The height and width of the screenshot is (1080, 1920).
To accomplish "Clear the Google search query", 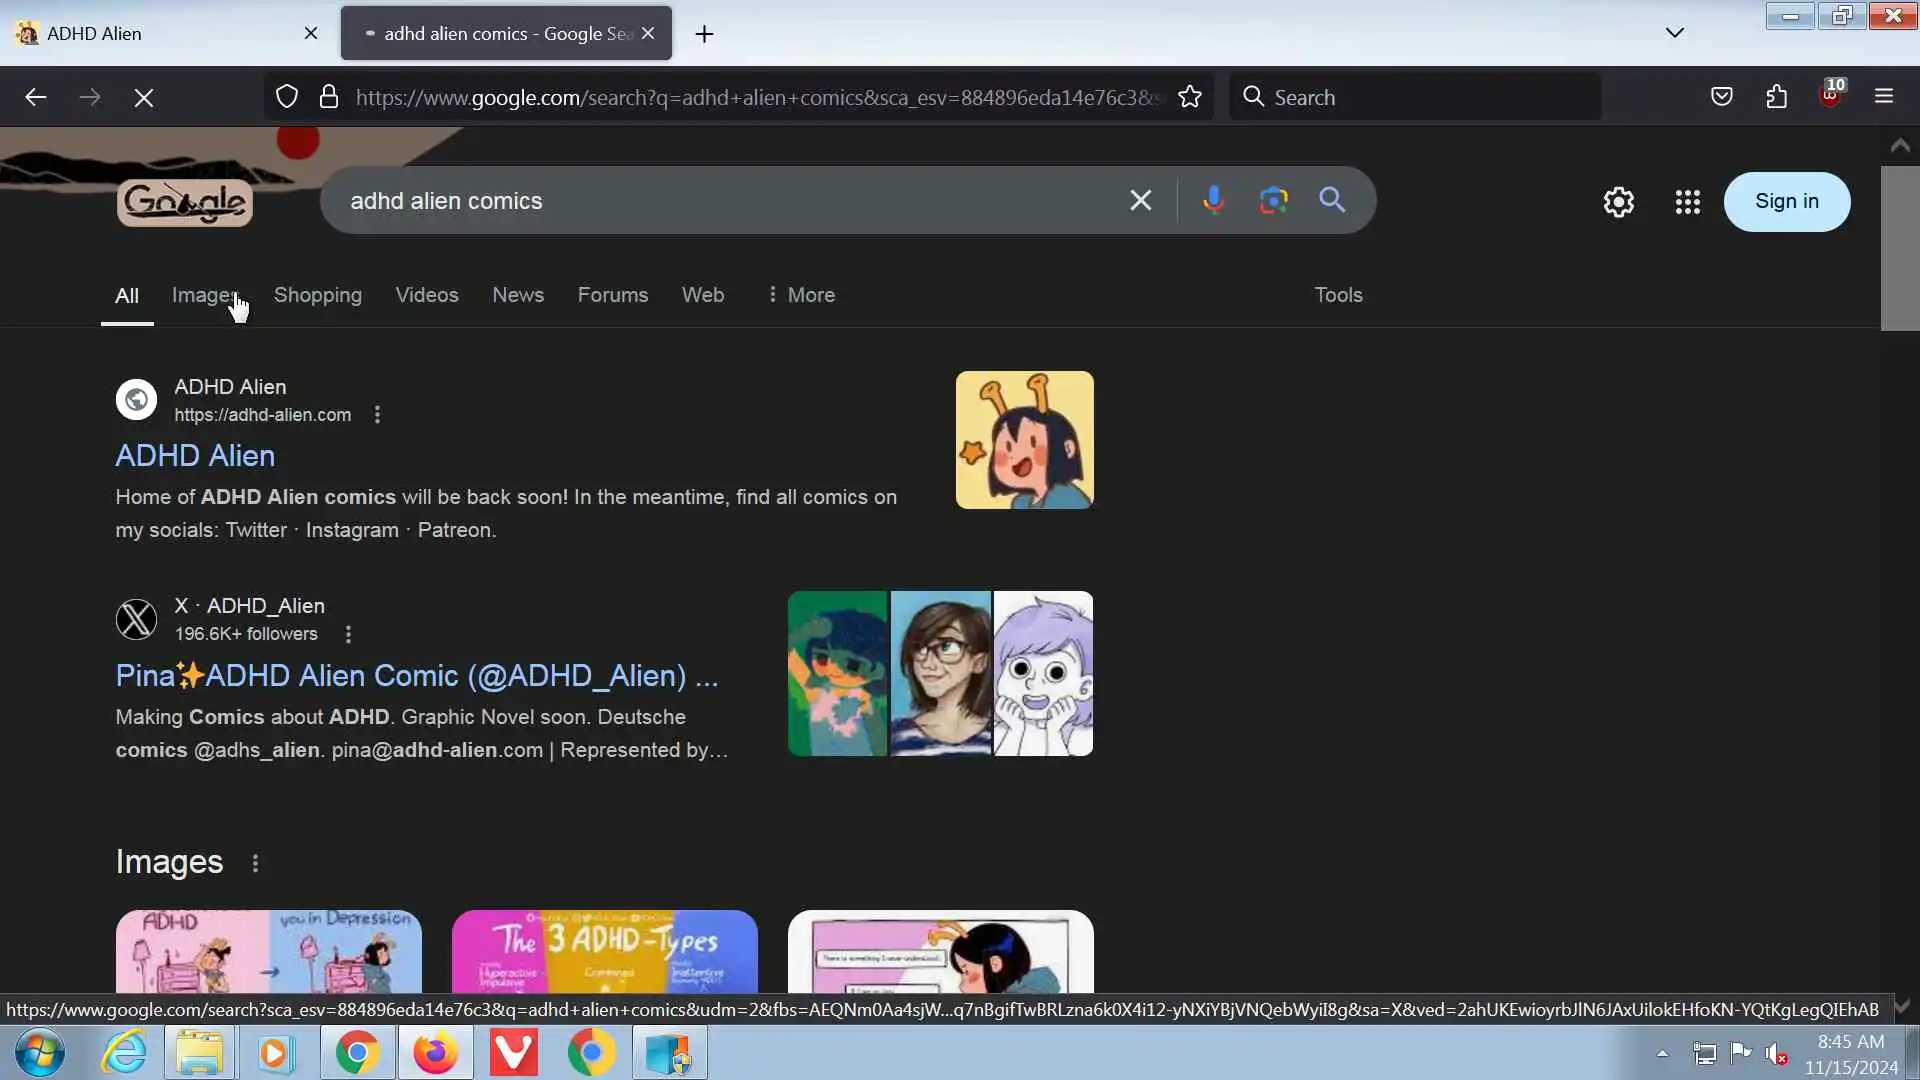I will 1140,201.
